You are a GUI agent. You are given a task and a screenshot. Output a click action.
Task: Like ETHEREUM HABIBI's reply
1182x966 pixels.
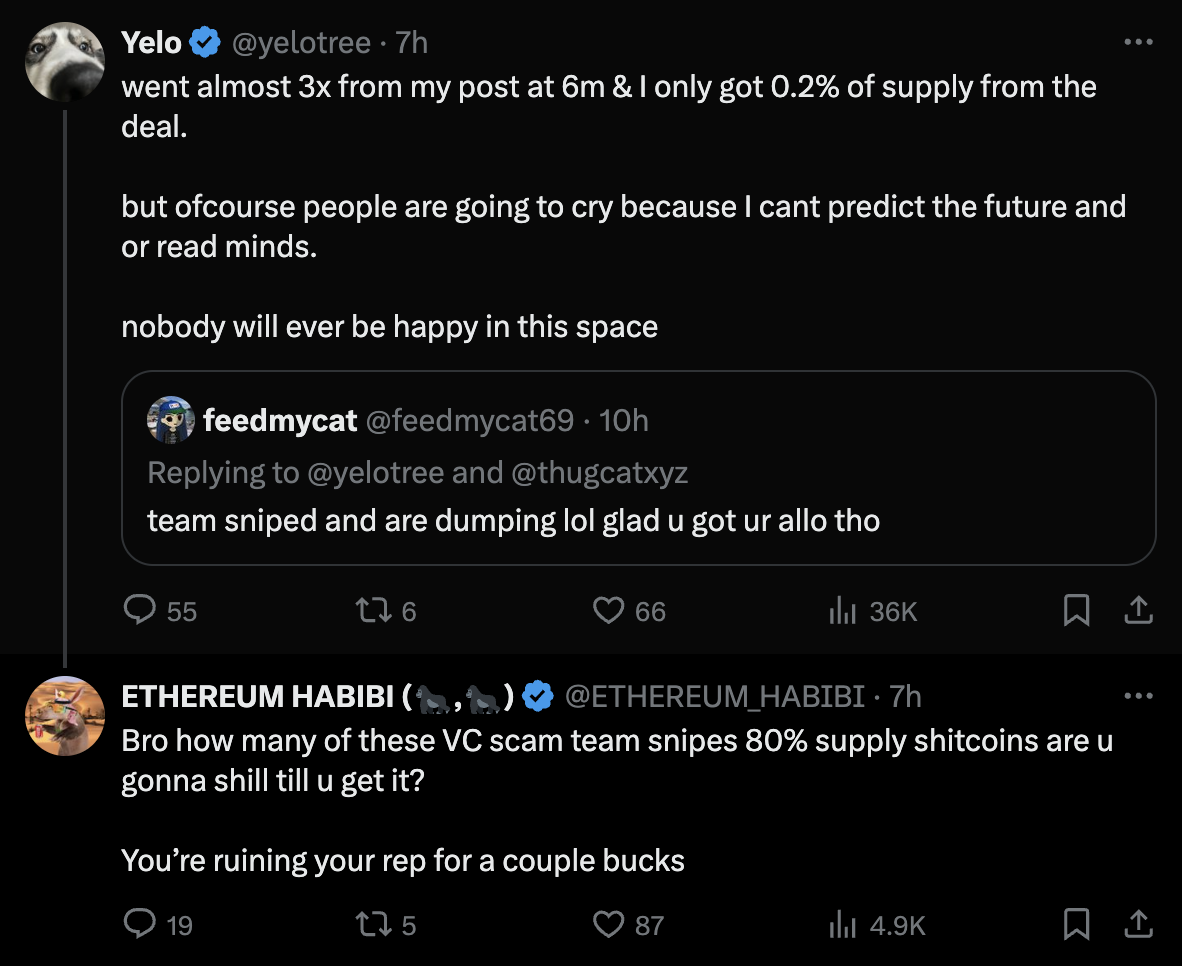[609, 925]
